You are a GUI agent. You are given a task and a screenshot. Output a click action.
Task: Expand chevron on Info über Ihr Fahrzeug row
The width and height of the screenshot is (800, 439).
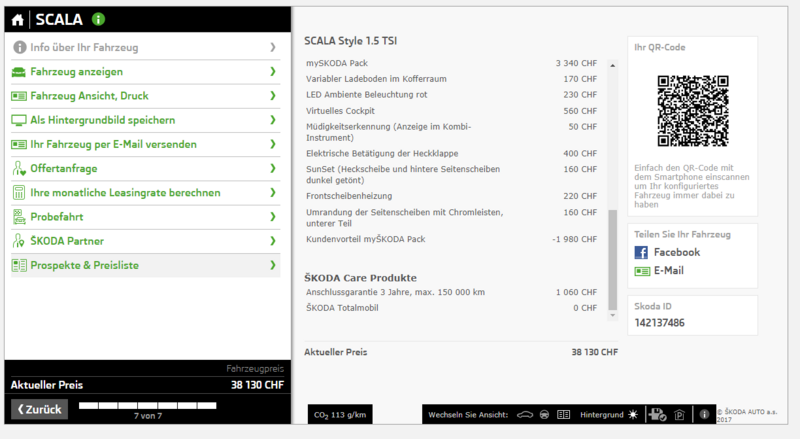pos(273,47)
